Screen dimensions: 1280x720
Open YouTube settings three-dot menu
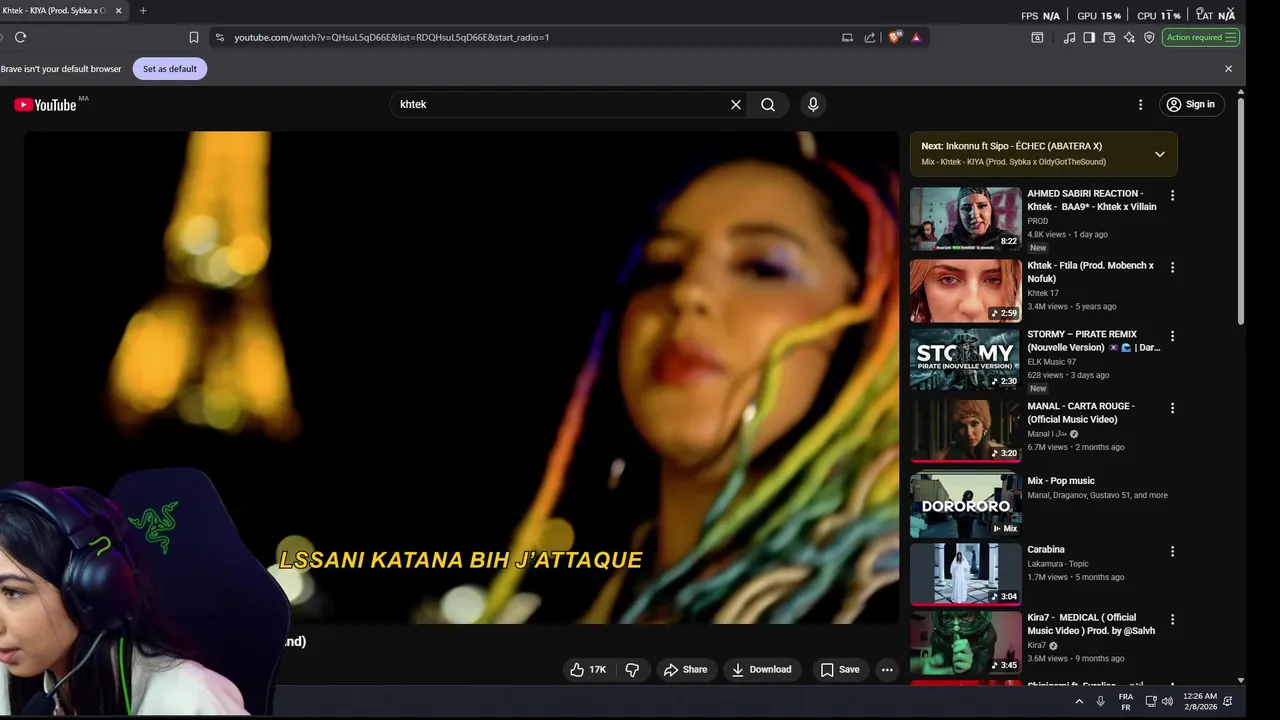1140,104
